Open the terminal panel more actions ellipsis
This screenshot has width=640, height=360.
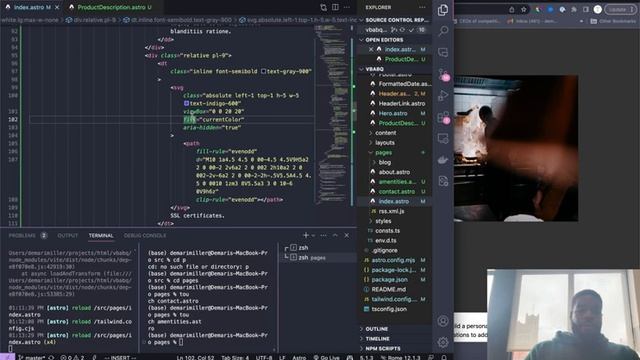323,236
